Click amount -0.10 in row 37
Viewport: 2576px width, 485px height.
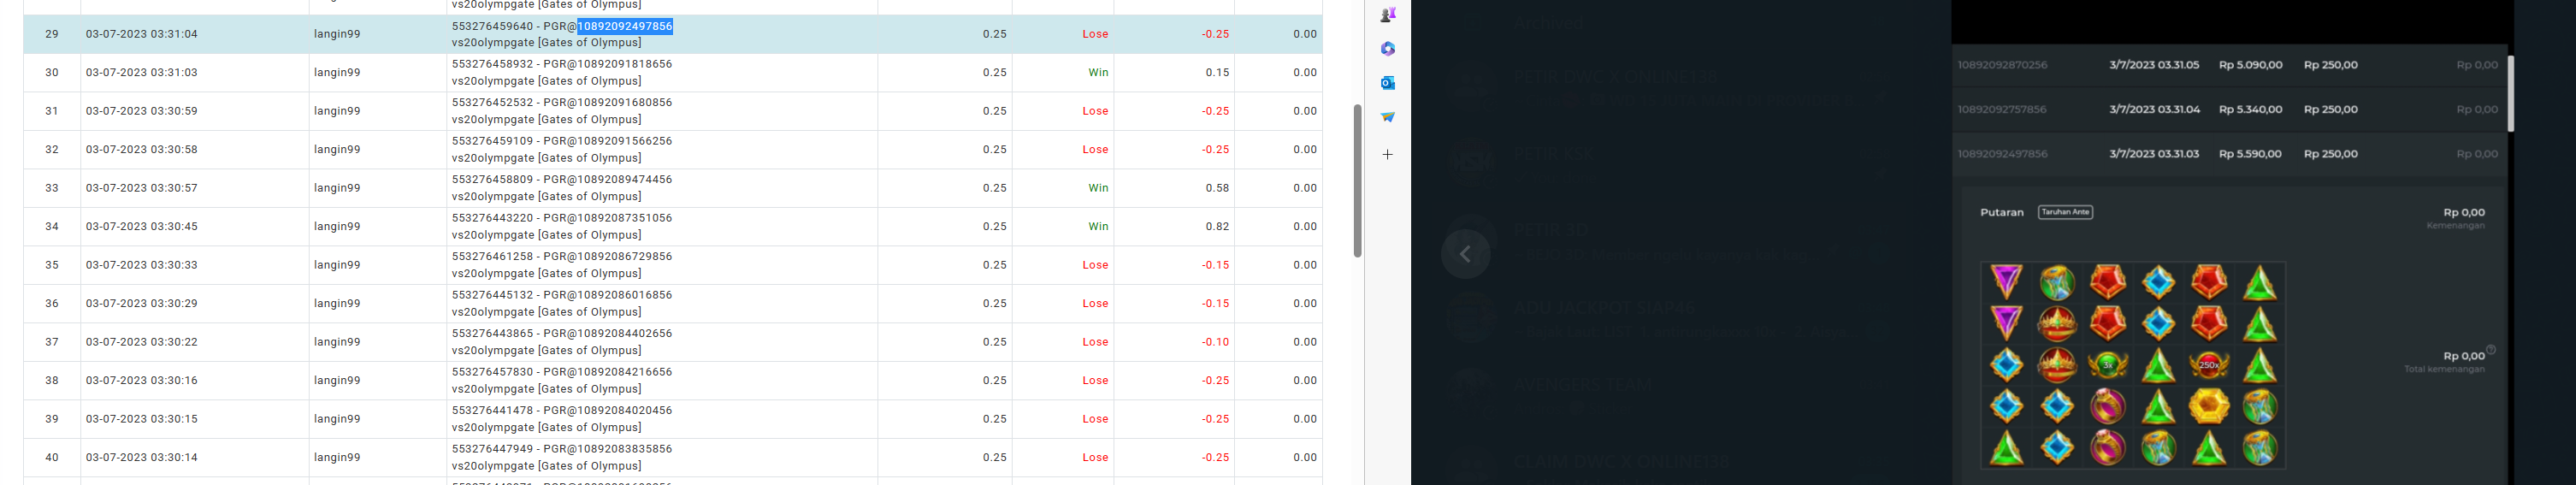1215,342
